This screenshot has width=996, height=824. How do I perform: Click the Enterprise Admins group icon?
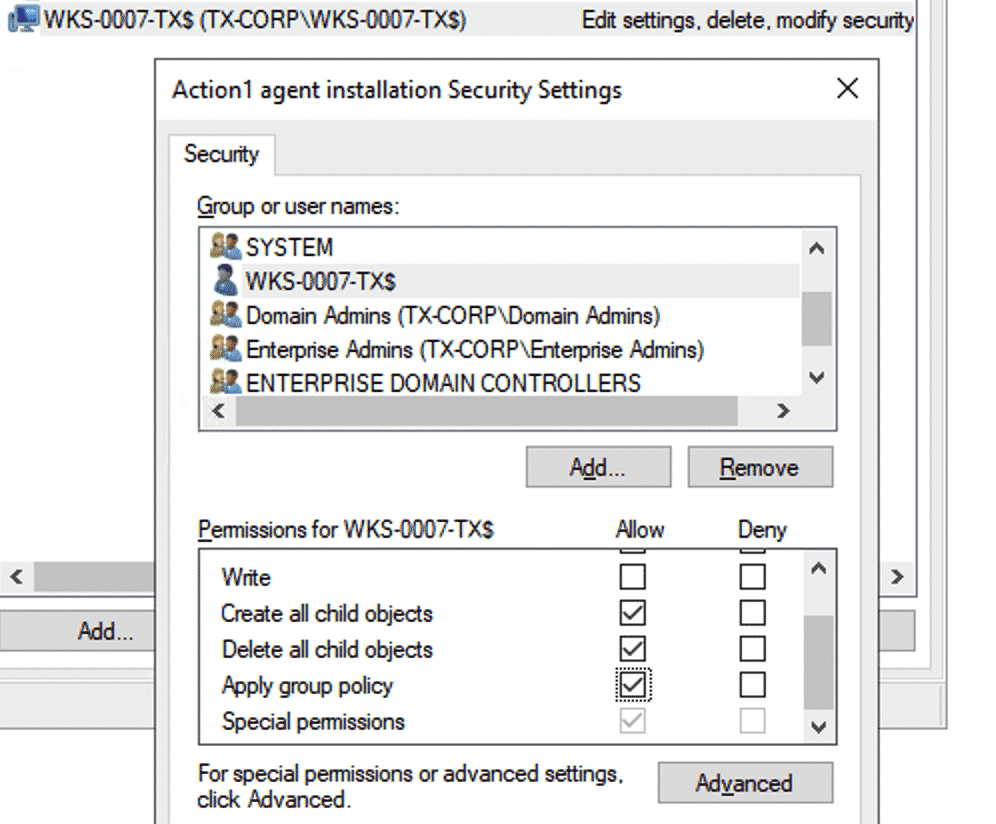(x=225, y=348)
